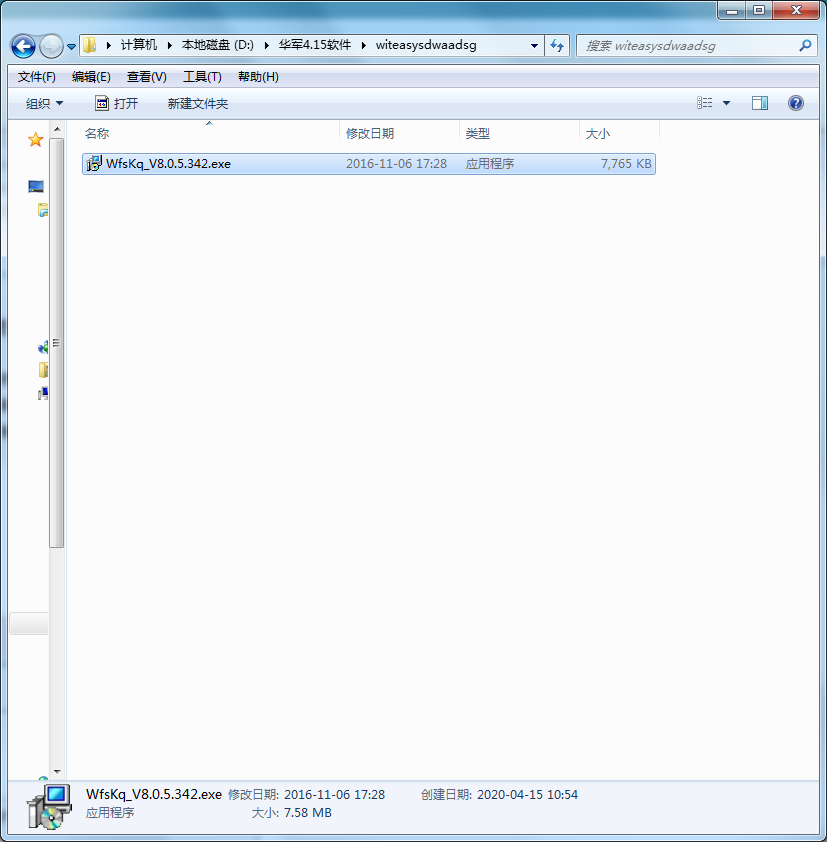This screenshot has height=842, width=827.
Task: Open the 工具(T) menu
Action: coord(202,77)
